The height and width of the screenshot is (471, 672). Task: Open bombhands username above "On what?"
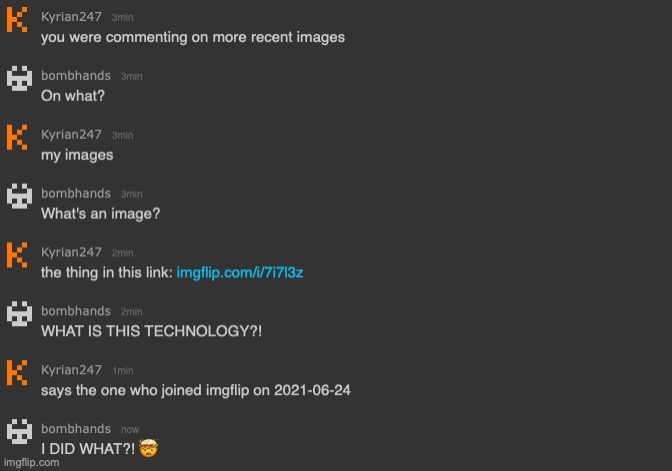click(x=76, y=75)
